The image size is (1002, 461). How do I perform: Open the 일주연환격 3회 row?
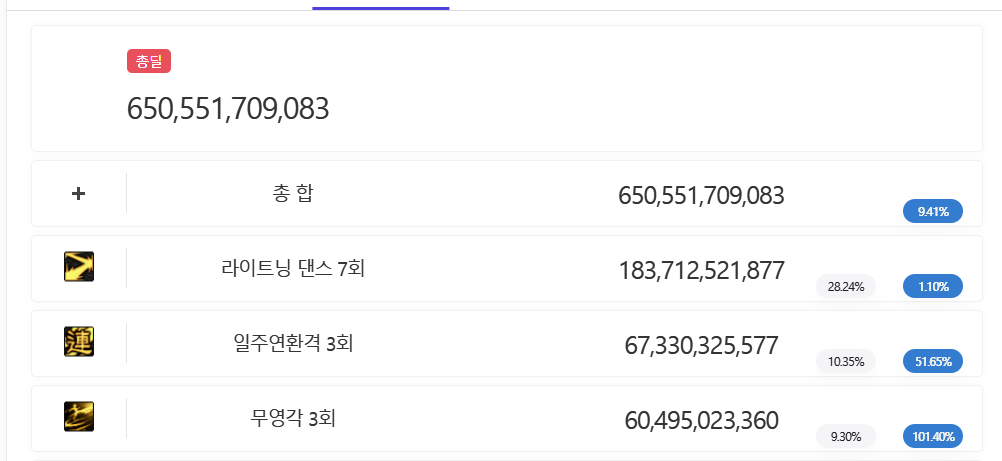[x=293, y=343]
